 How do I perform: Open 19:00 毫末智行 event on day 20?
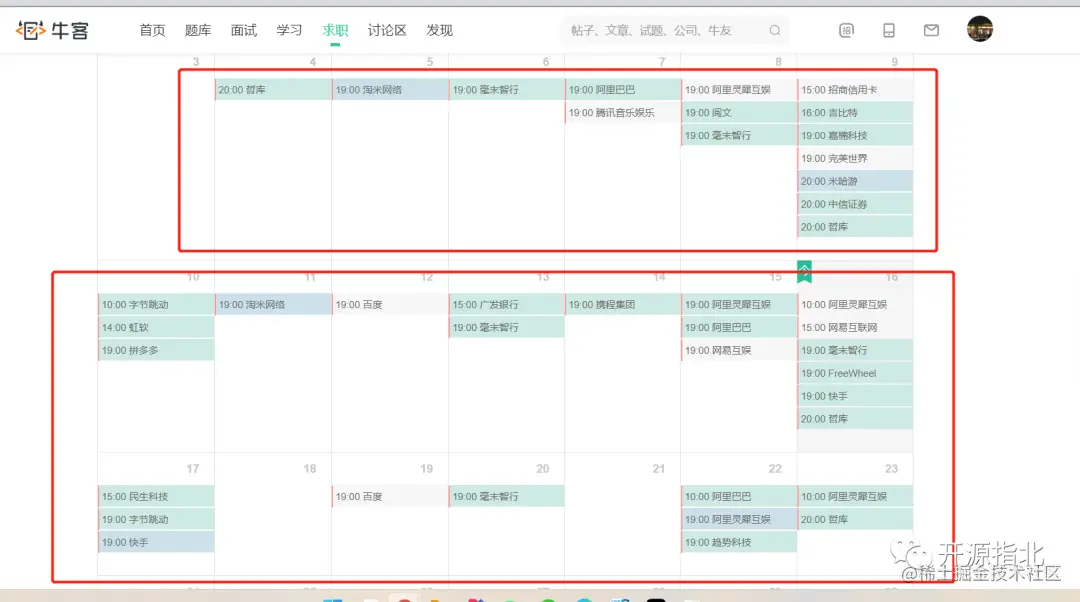[x=506, y=497]
